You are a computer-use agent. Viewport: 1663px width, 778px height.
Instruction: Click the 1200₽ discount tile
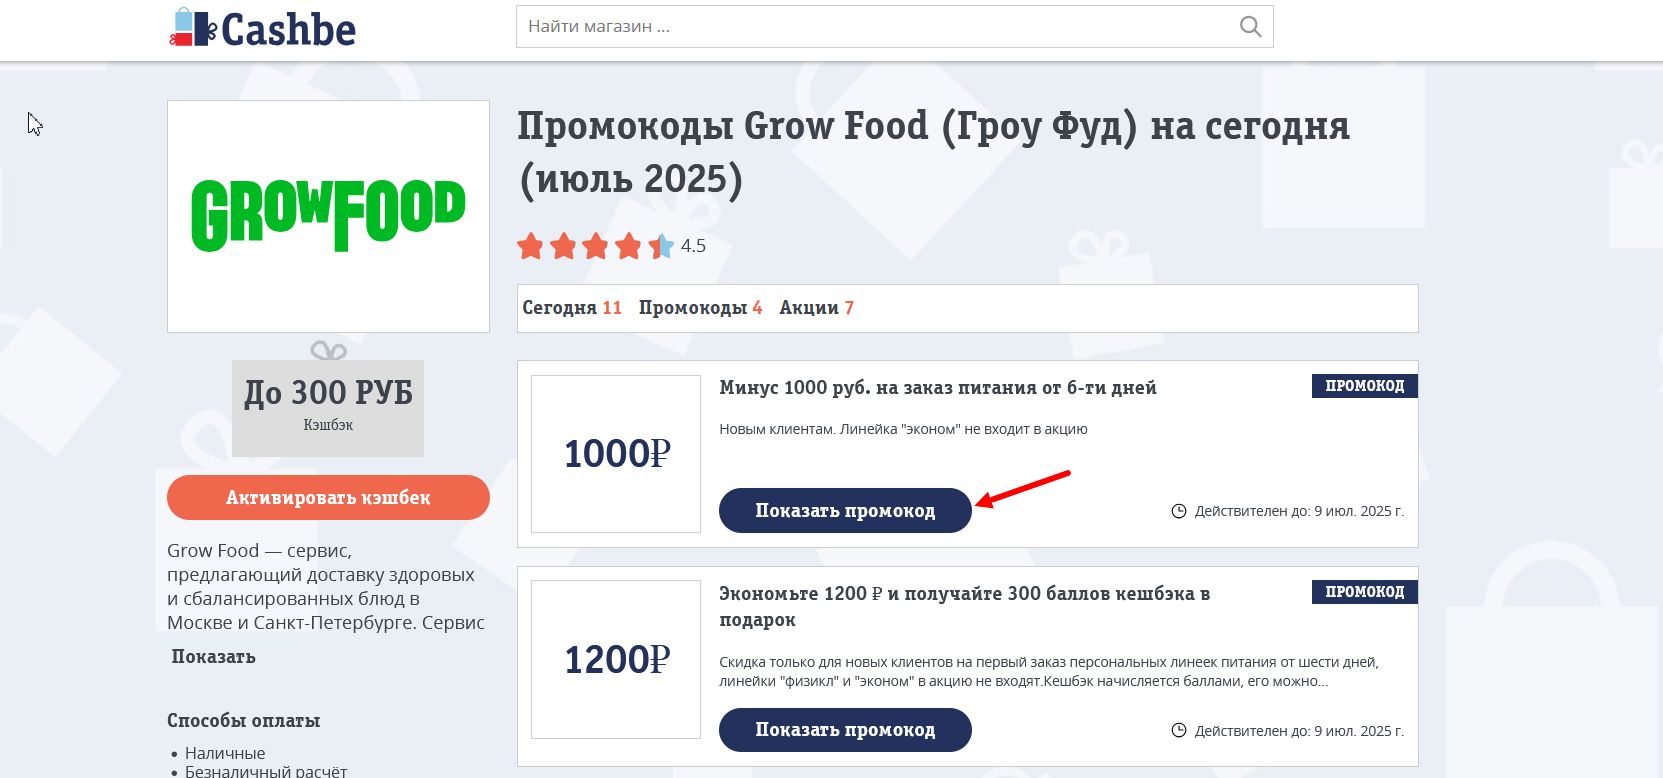click(616, 660)
